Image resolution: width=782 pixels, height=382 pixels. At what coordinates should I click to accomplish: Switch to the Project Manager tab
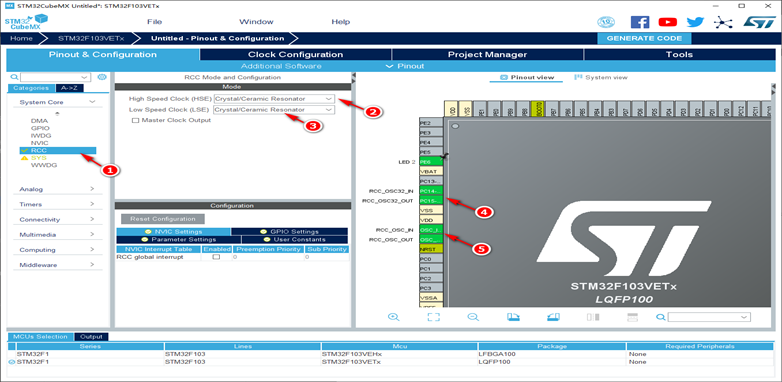pyautogui.click(x=487, y=54)
